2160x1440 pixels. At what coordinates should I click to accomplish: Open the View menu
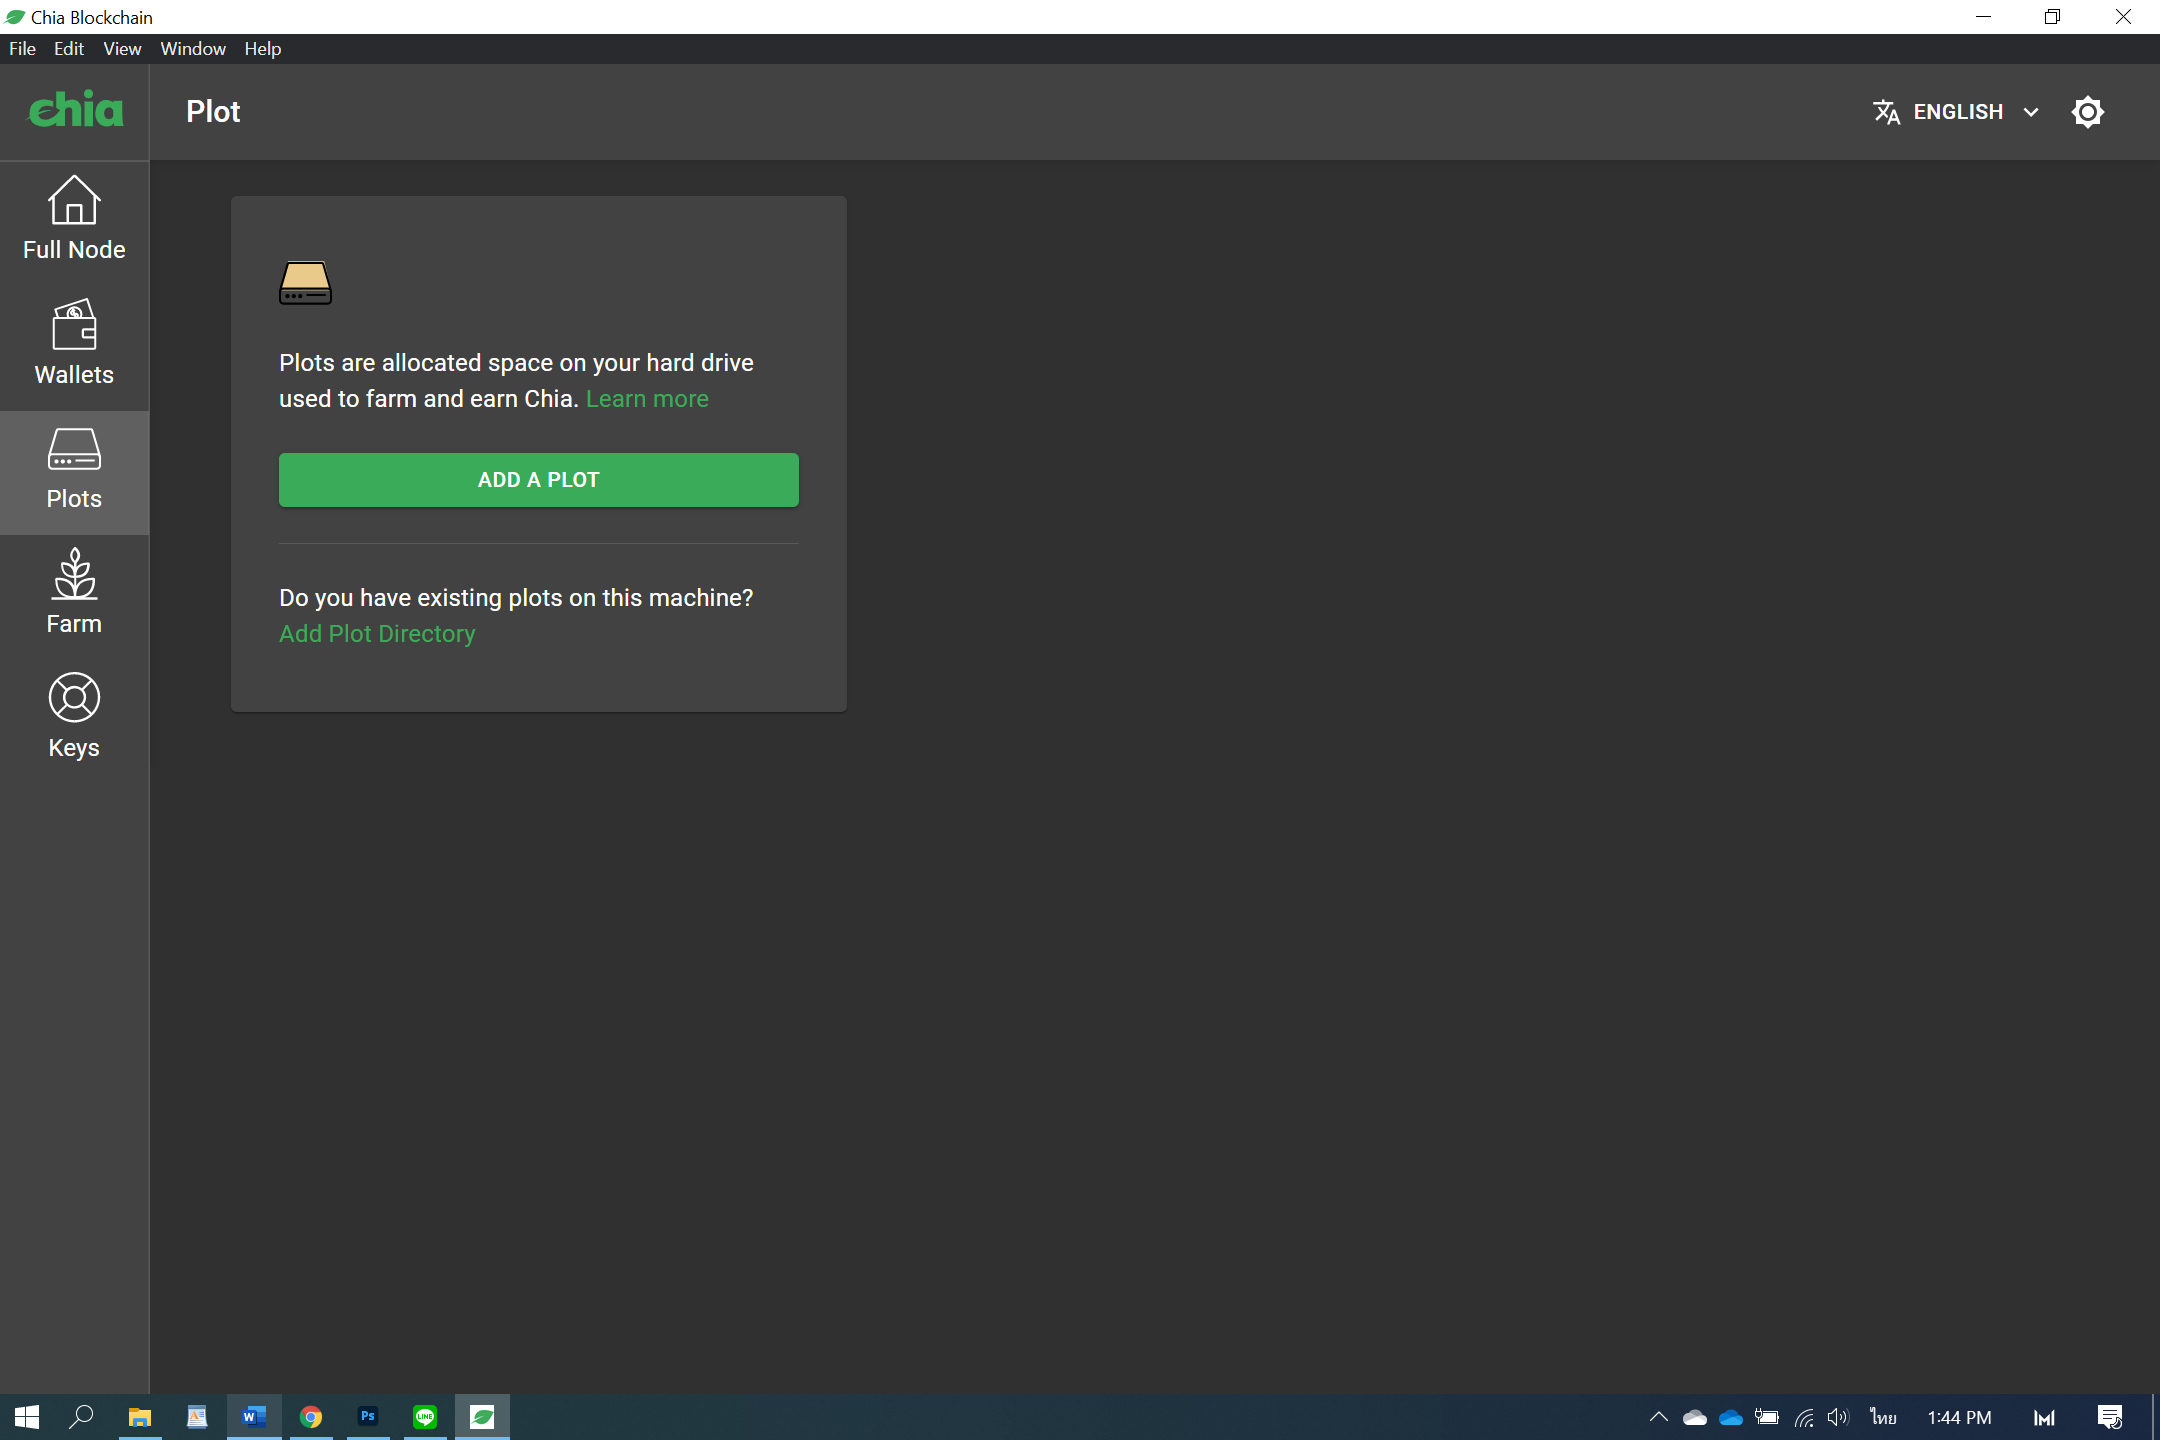coord(122,49)
